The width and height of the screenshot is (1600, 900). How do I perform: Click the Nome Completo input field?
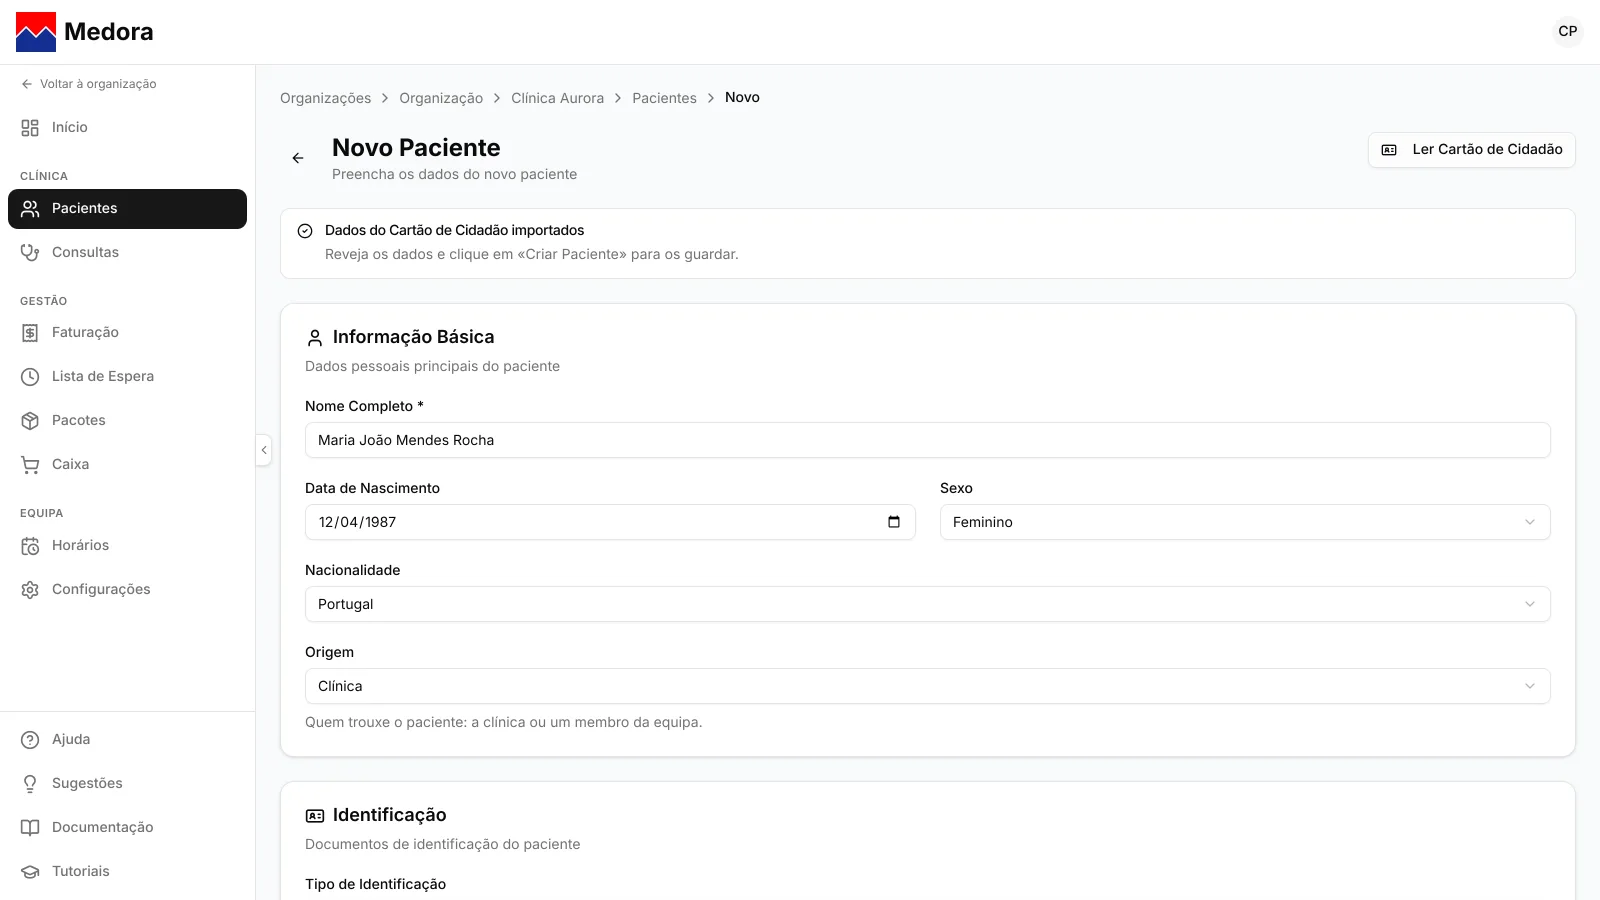coord(928,440)
